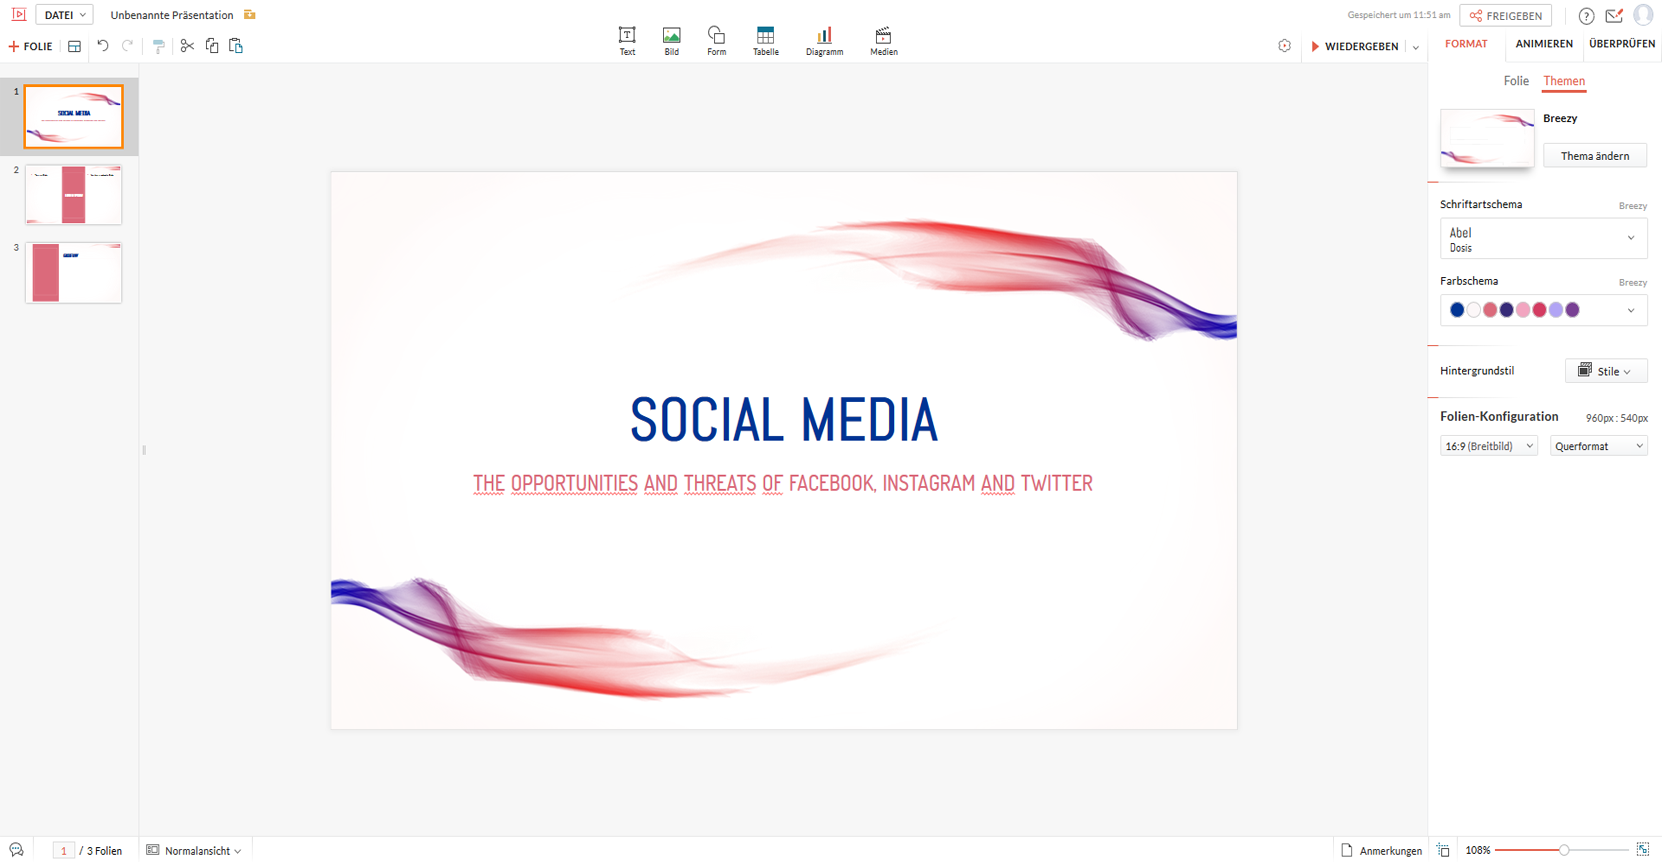Click fit-to-screen icon at bottom right
Screen dimensions: 1662x862
[1643, 850]
